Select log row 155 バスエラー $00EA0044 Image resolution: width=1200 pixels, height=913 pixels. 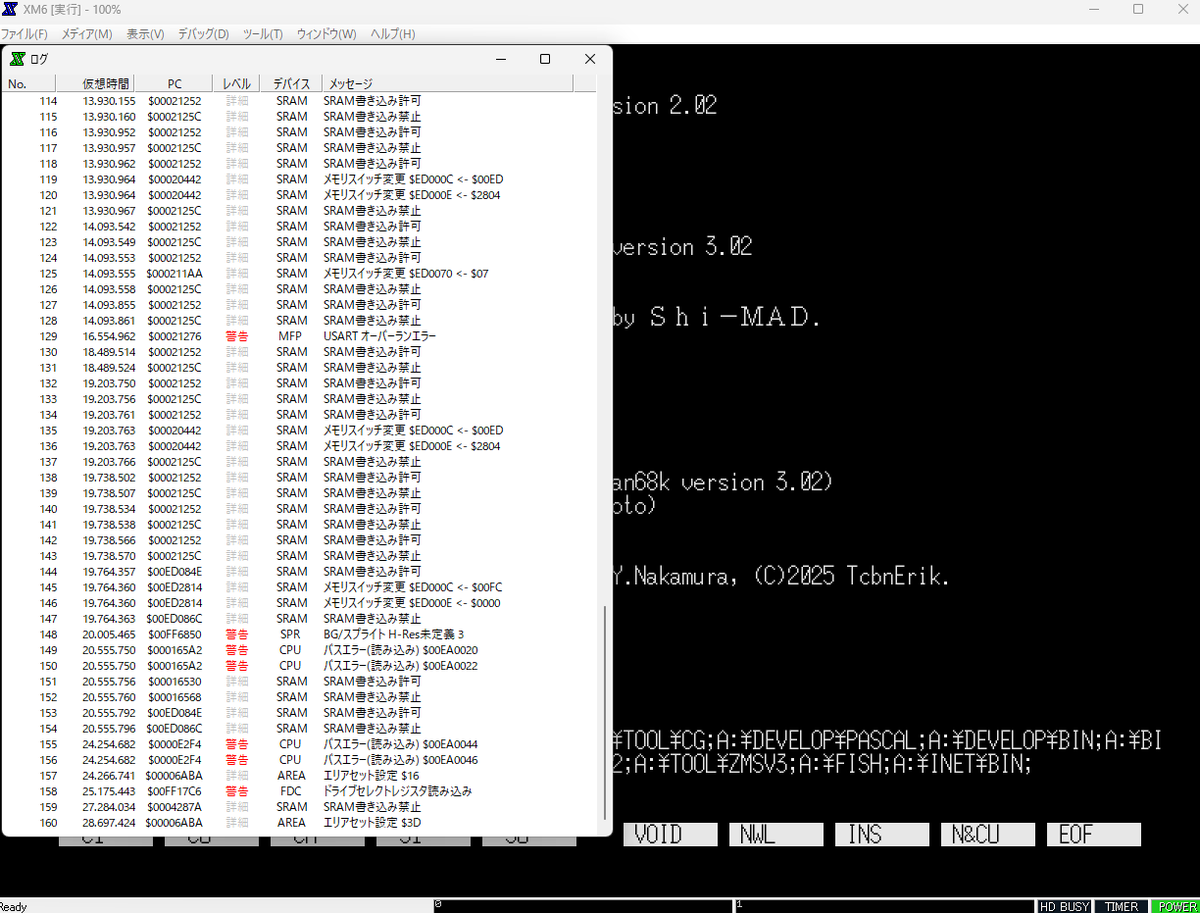click(300, 744)
